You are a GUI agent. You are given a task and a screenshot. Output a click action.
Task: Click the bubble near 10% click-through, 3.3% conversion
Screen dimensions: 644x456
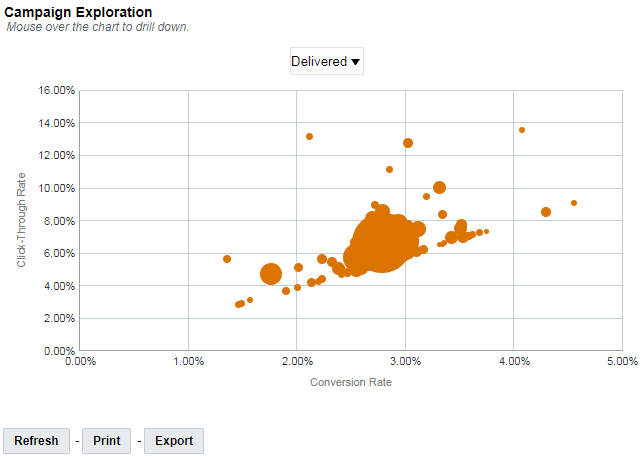pos(439,187)
